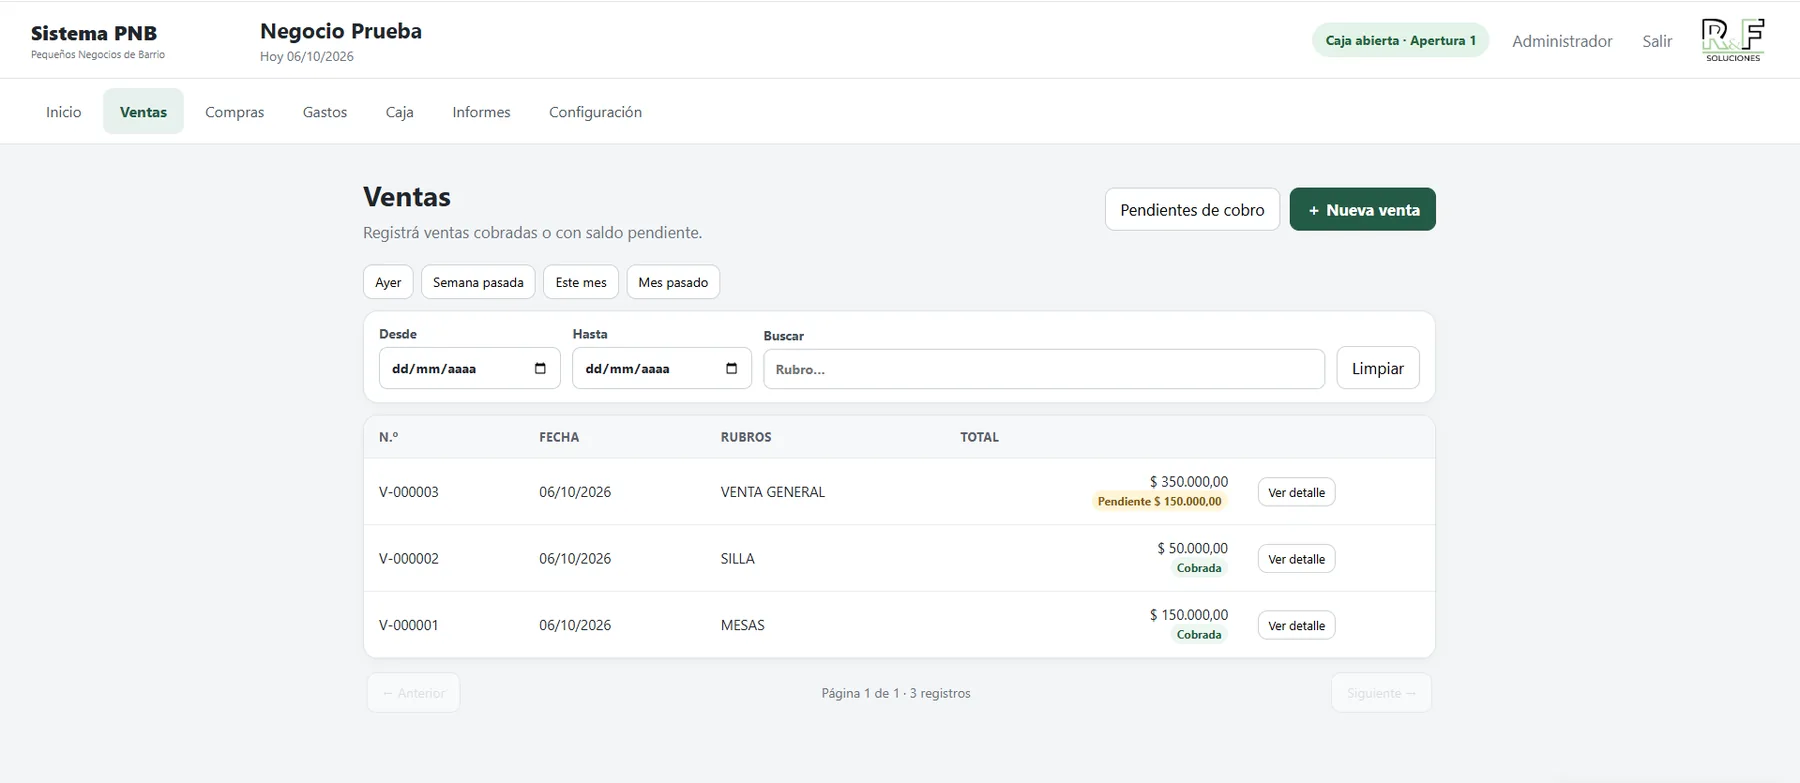Click the Cobrada badge under $ 50.000,00
The image size is (1800, 783).
(x=1199, y=568)
